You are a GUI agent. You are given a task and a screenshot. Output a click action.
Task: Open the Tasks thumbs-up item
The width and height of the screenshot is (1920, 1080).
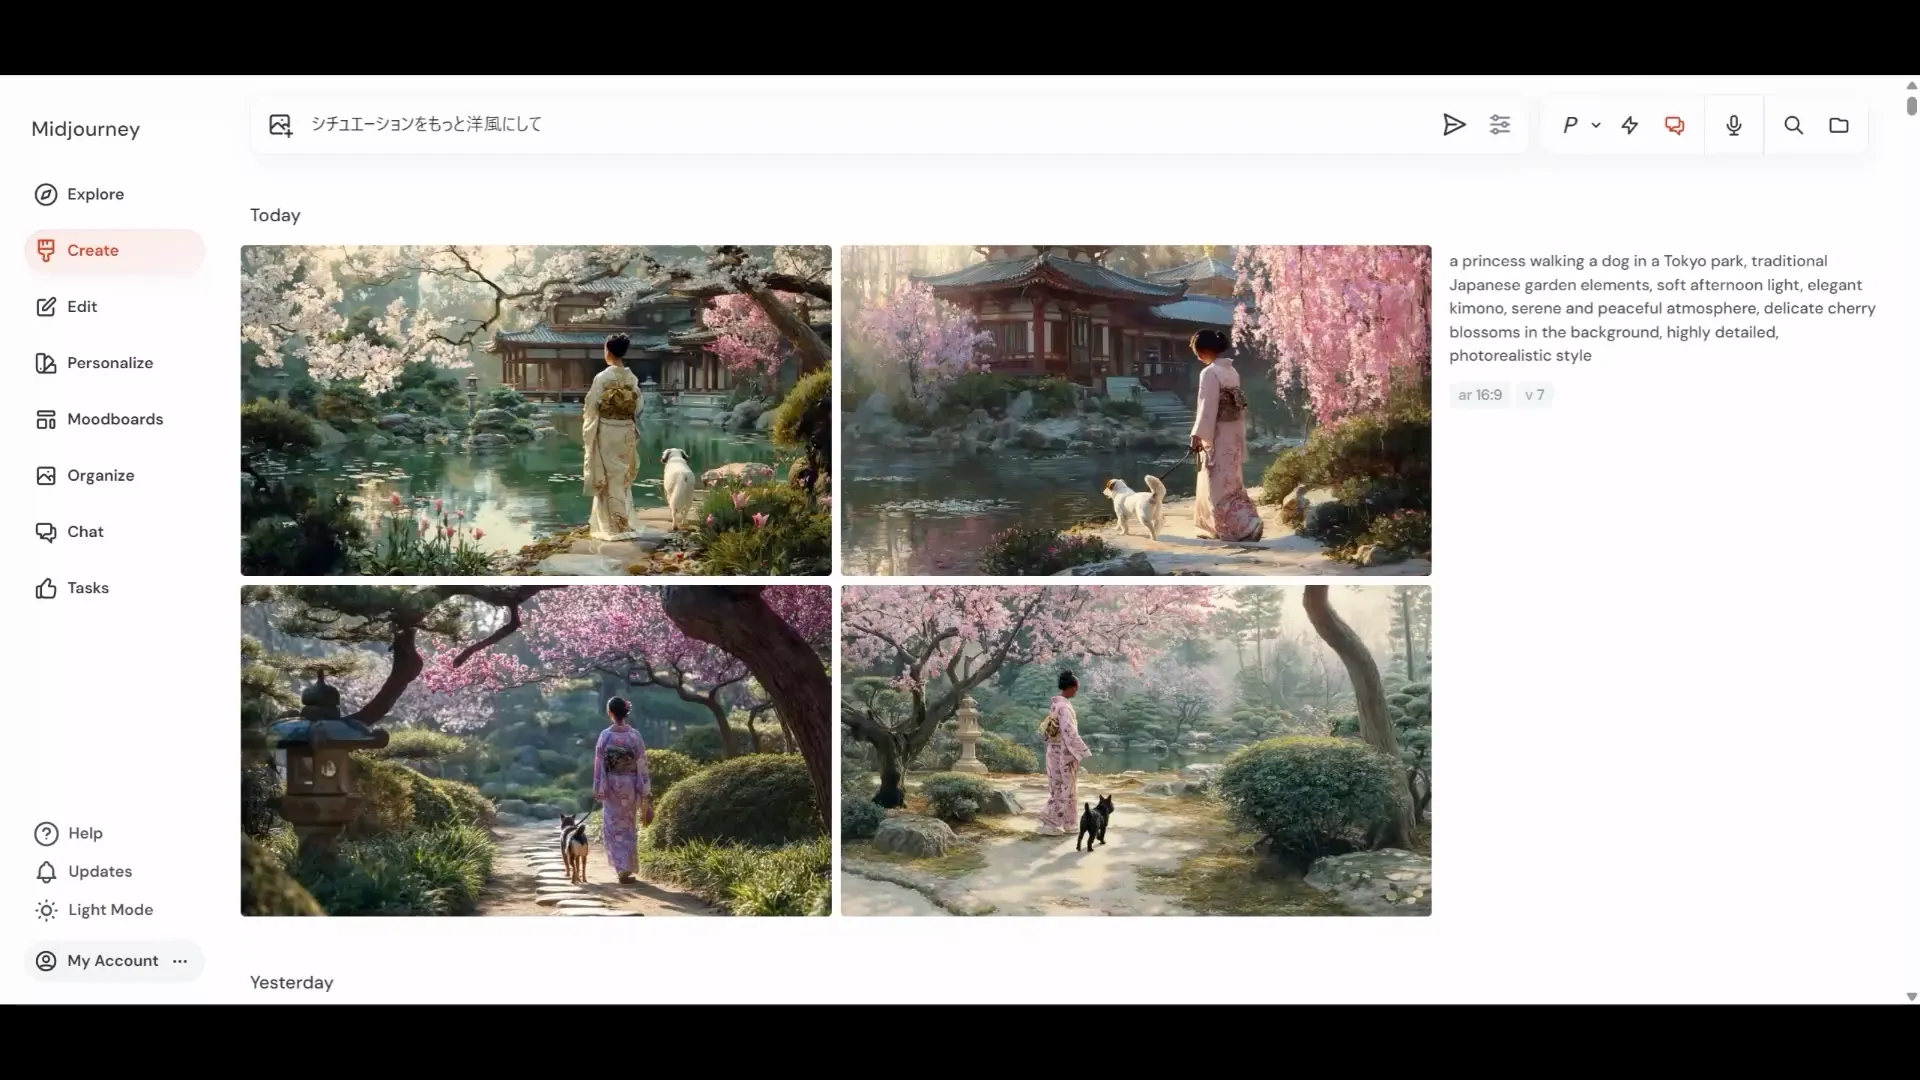pyautogui.click(x=87, y=588)
